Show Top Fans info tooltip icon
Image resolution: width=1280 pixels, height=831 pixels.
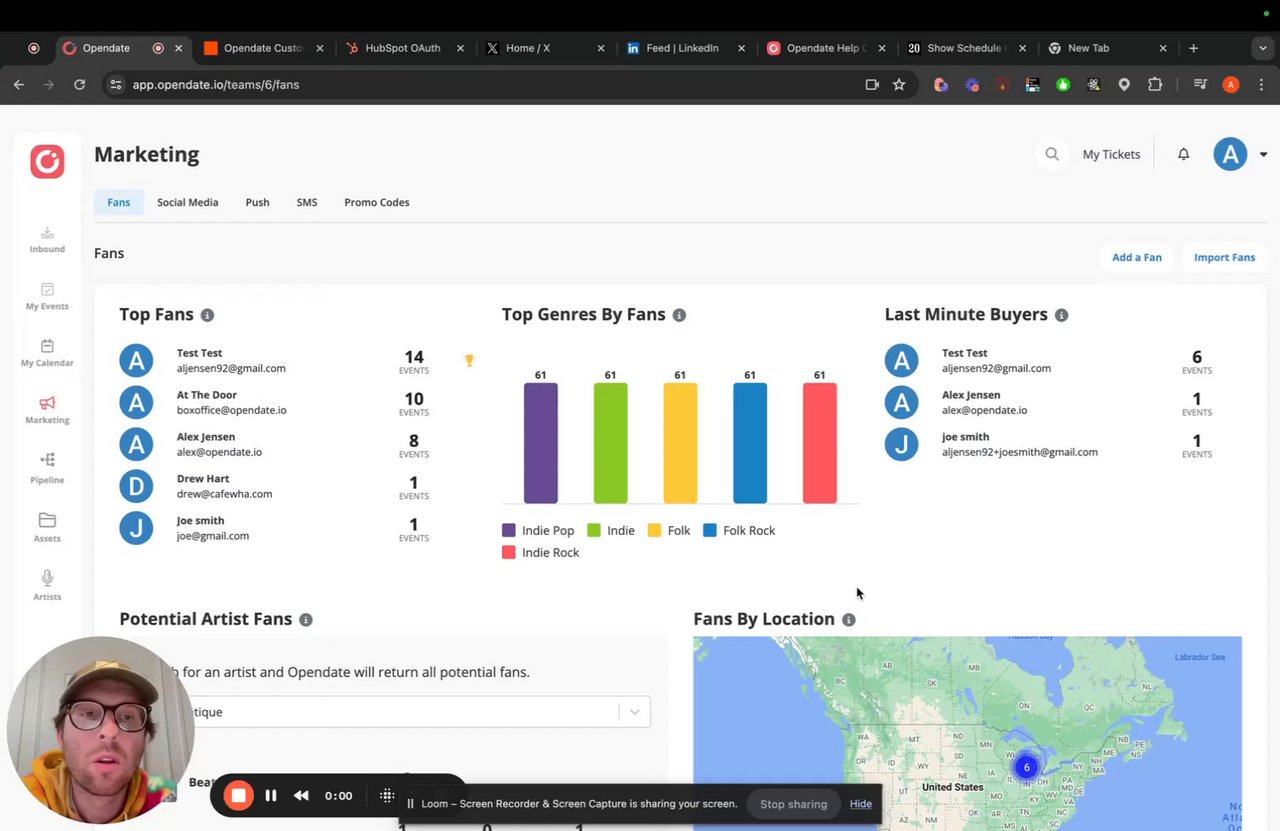click(x=207, y=315)
